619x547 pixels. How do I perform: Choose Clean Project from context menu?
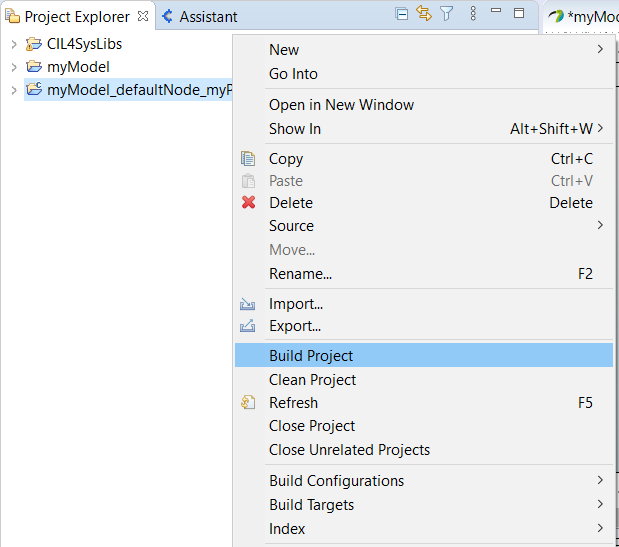click(x=424, y=380)
